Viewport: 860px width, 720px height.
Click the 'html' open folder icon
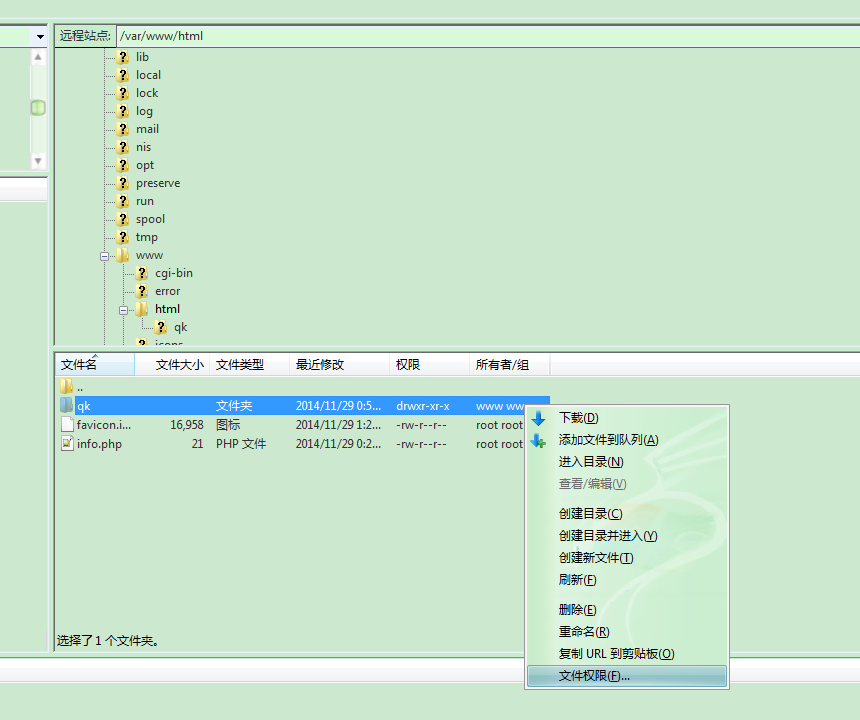coord(142,309)
